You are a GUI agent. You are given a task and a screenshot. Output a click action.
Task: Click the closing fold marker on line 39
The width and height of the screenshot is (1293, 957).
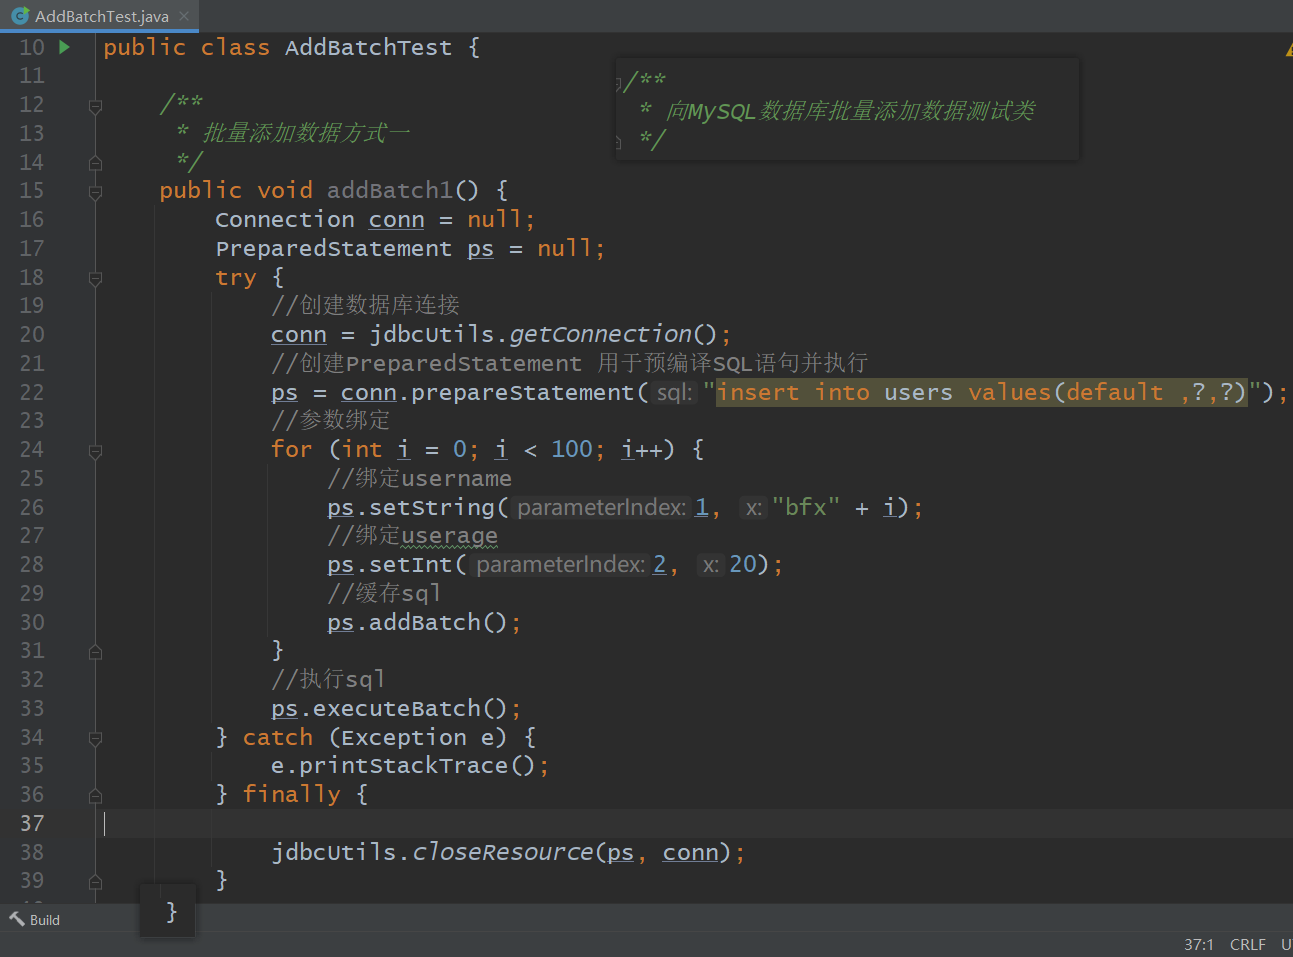[95, 882]
